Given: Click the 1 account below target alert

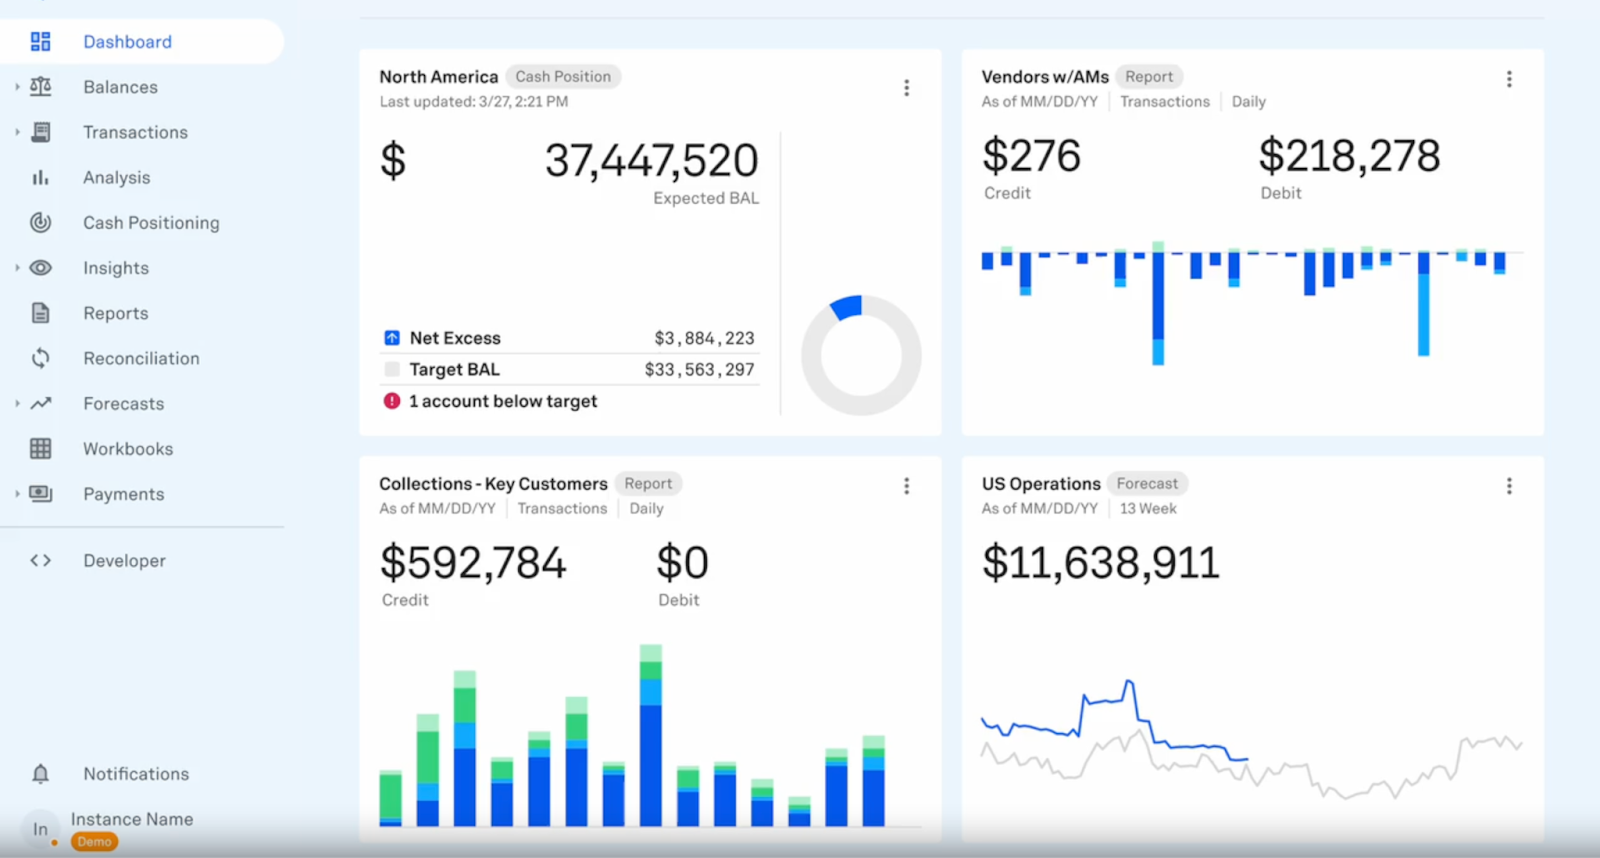Looking at the screenshot, I should pos(502,401).
